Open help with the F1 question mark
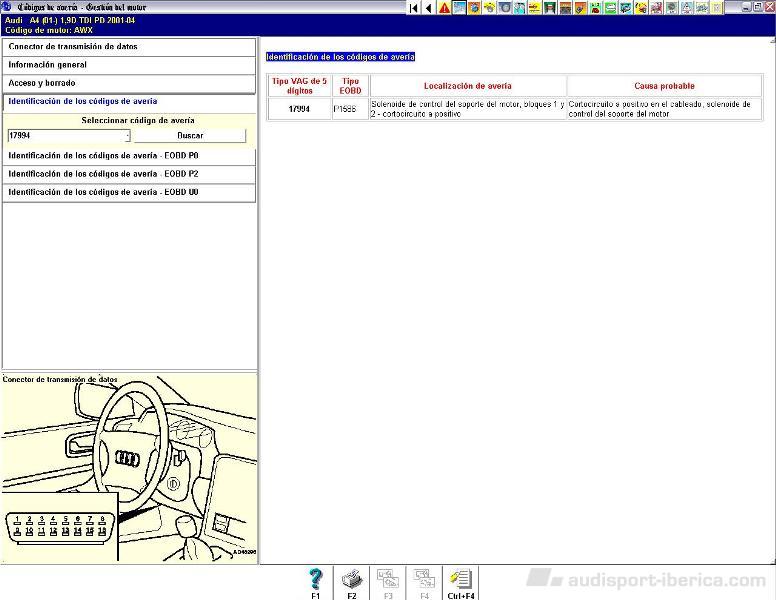The image size is (776, 600). pyautogui.click(x=315, y=583)
